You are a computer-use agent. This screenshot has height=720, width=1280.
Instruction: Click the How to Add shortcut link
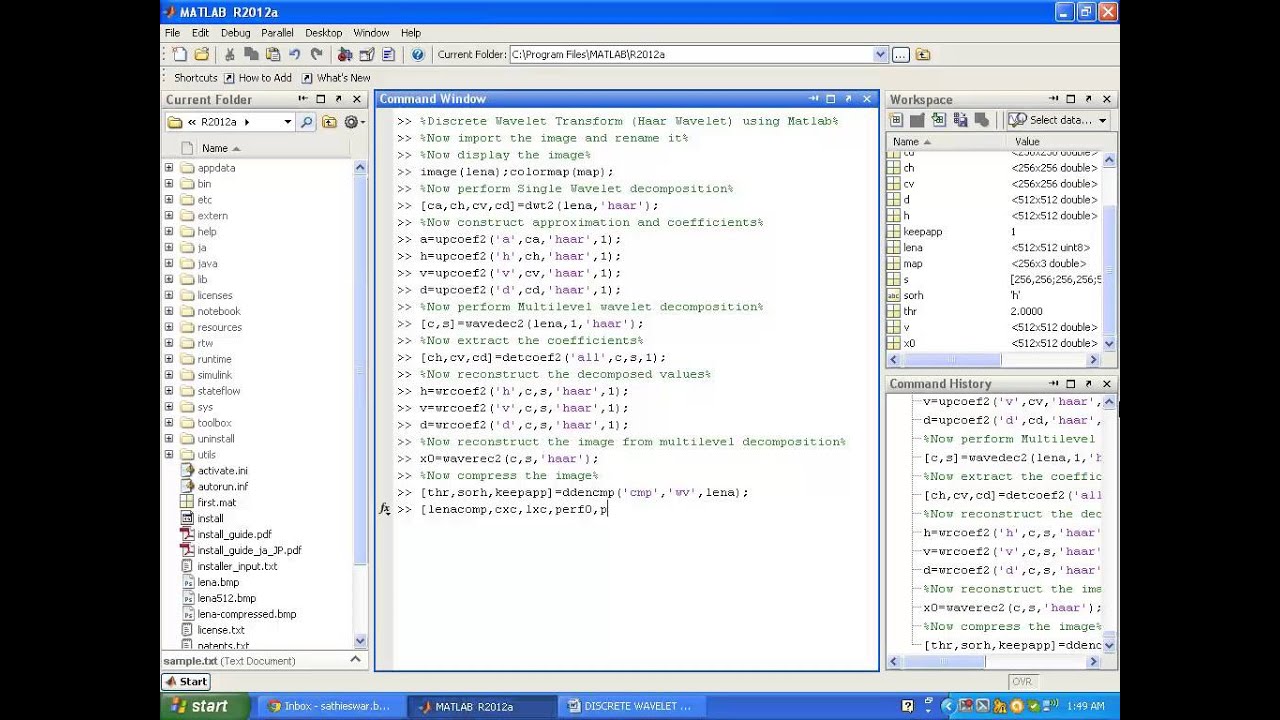click(258, 78)
